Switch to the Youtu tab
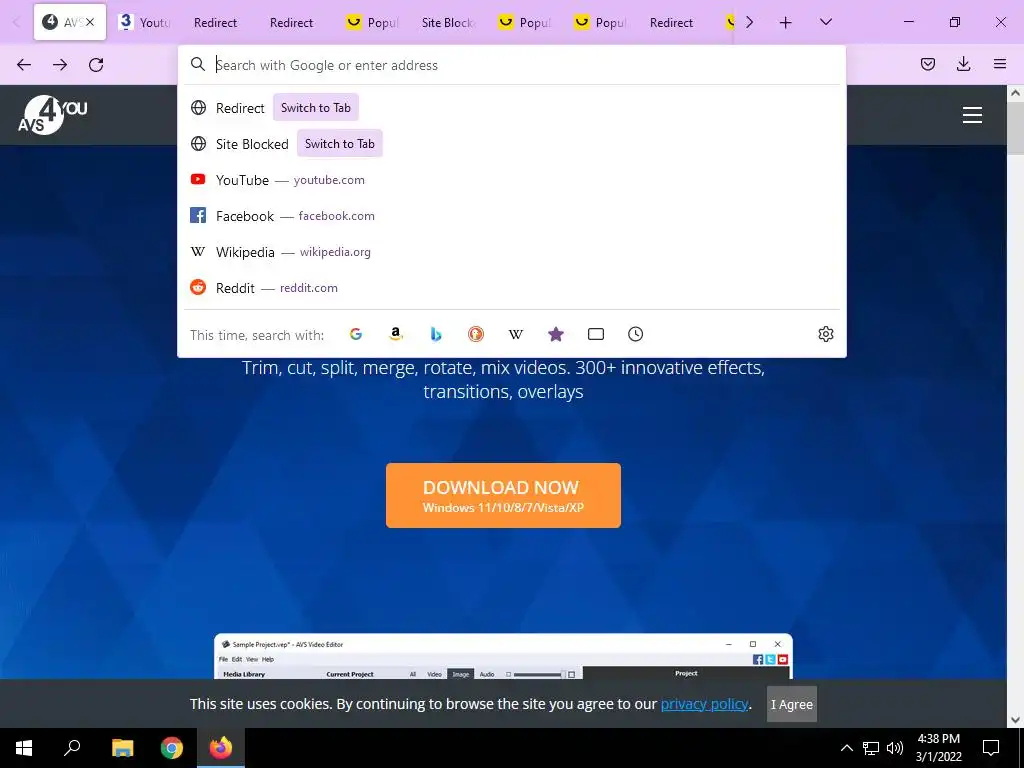Image resolution: width=1024 pixels, height=768 pixels. click(145, 23)
